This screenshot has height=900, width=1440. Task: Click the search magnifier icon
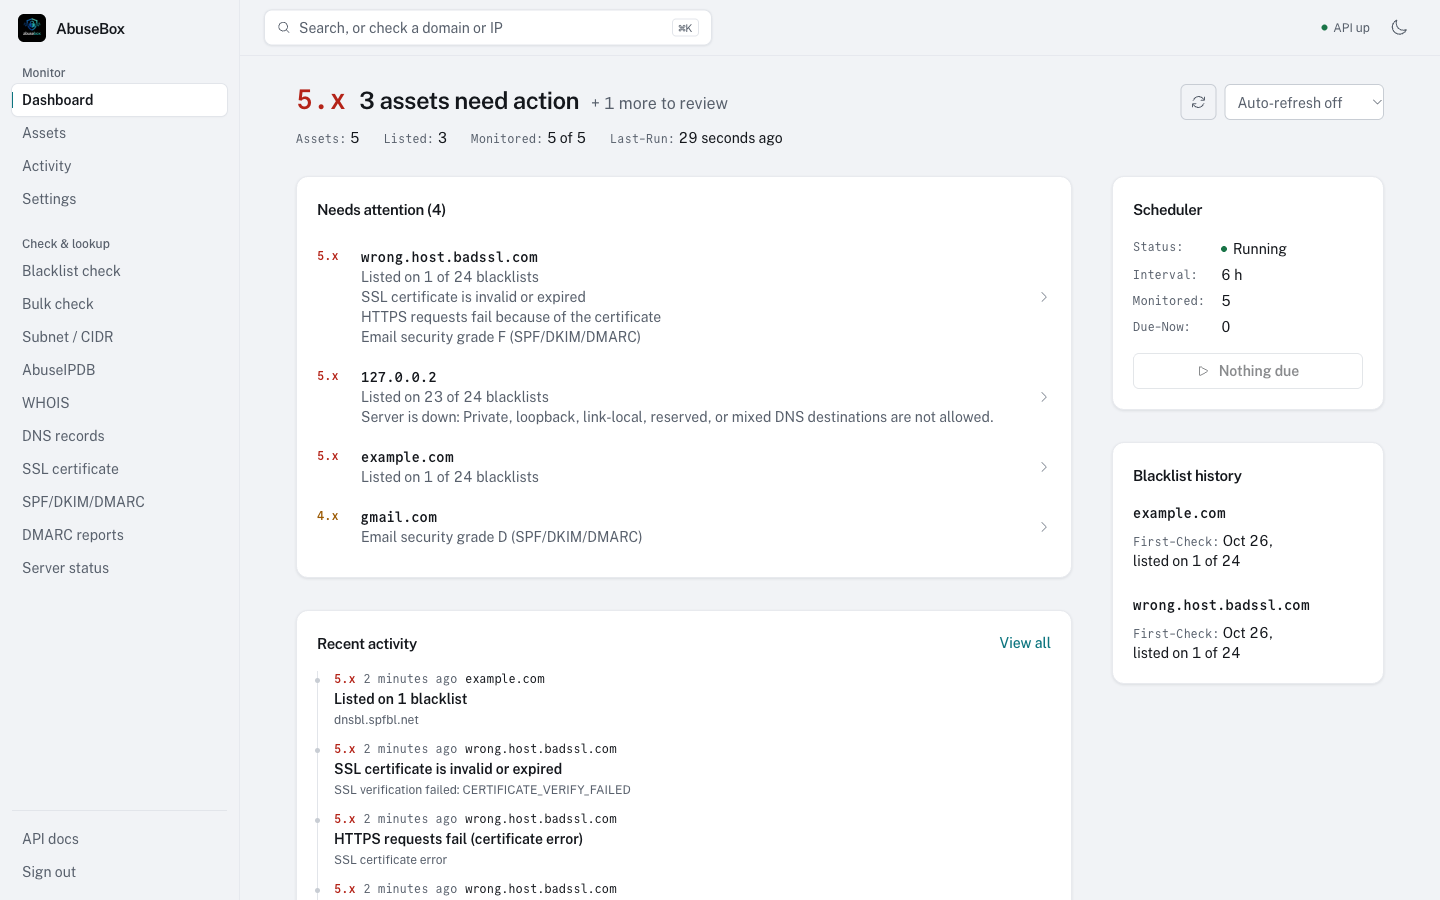tap(284, 28)
